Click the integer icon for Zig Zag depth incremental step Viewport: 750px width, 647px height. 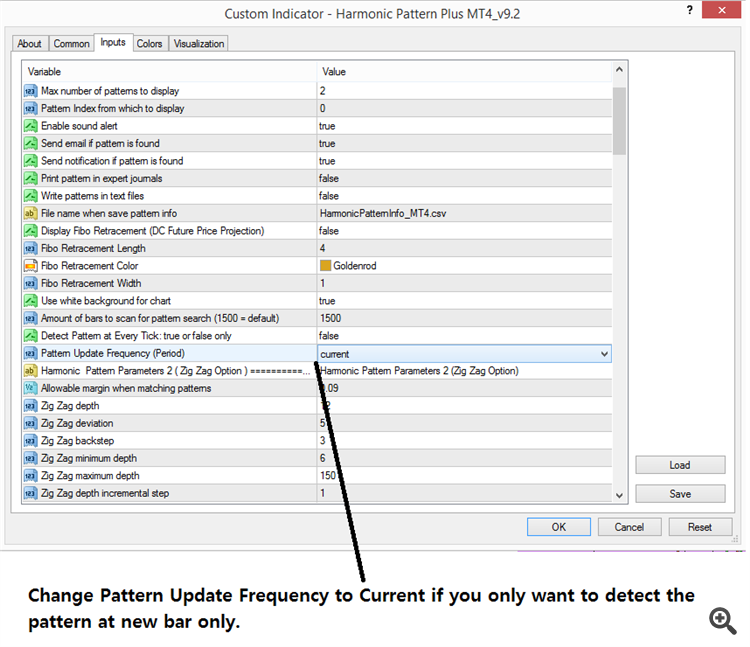pos(30,493)
